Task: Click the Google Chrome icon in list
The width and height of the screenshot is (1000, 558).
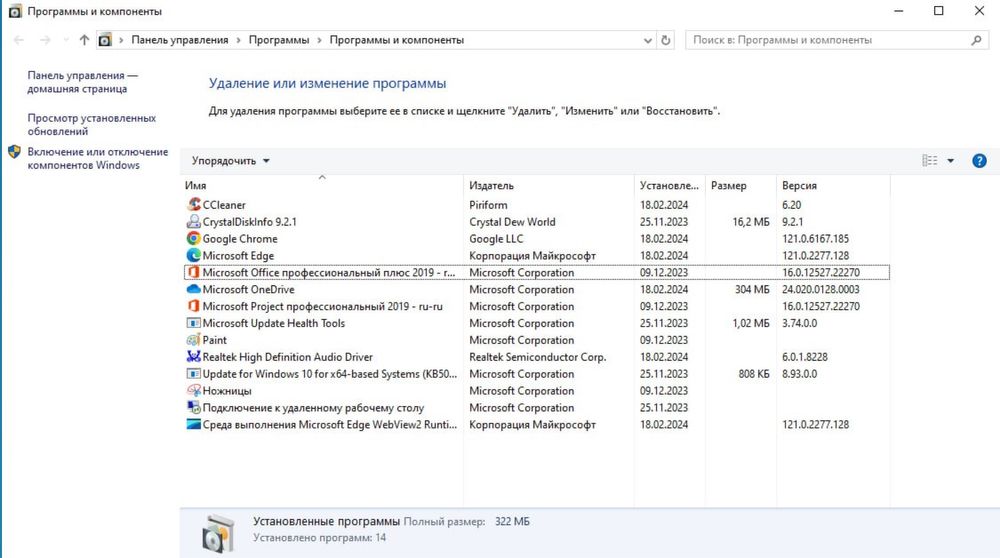Action: [193, 239]
